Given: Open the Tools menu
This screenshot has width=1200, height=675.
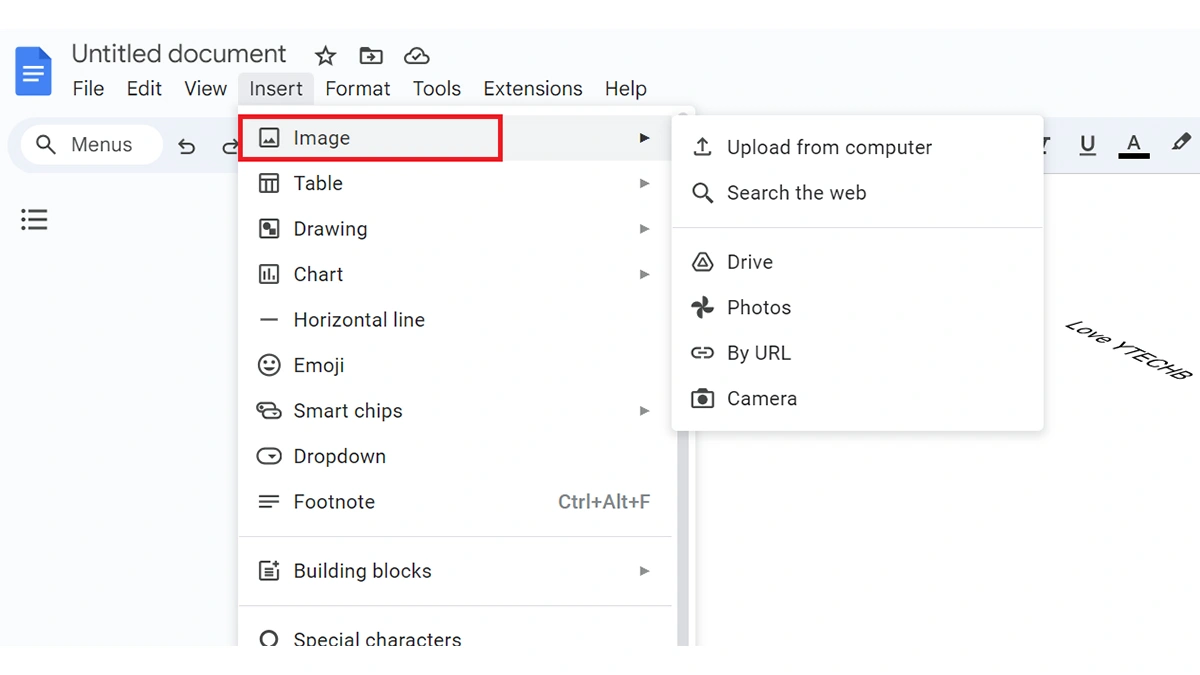Looking at the screenshot, I should click(437, 88).
